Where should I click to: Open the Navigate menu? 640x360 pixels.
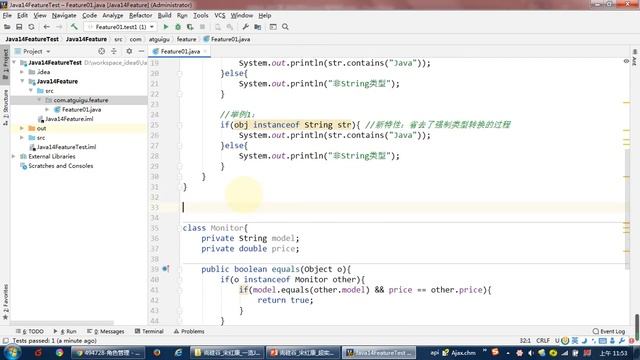click(64, 16)
